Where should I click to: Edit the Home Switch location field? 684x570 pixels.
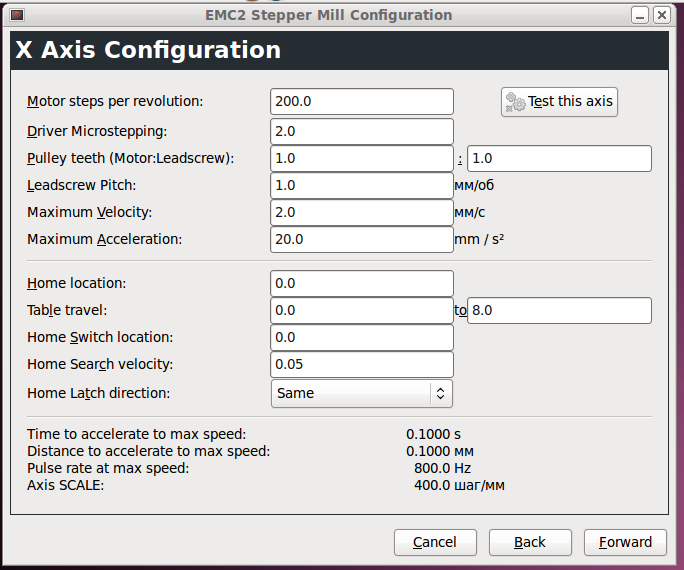[362, 338]
